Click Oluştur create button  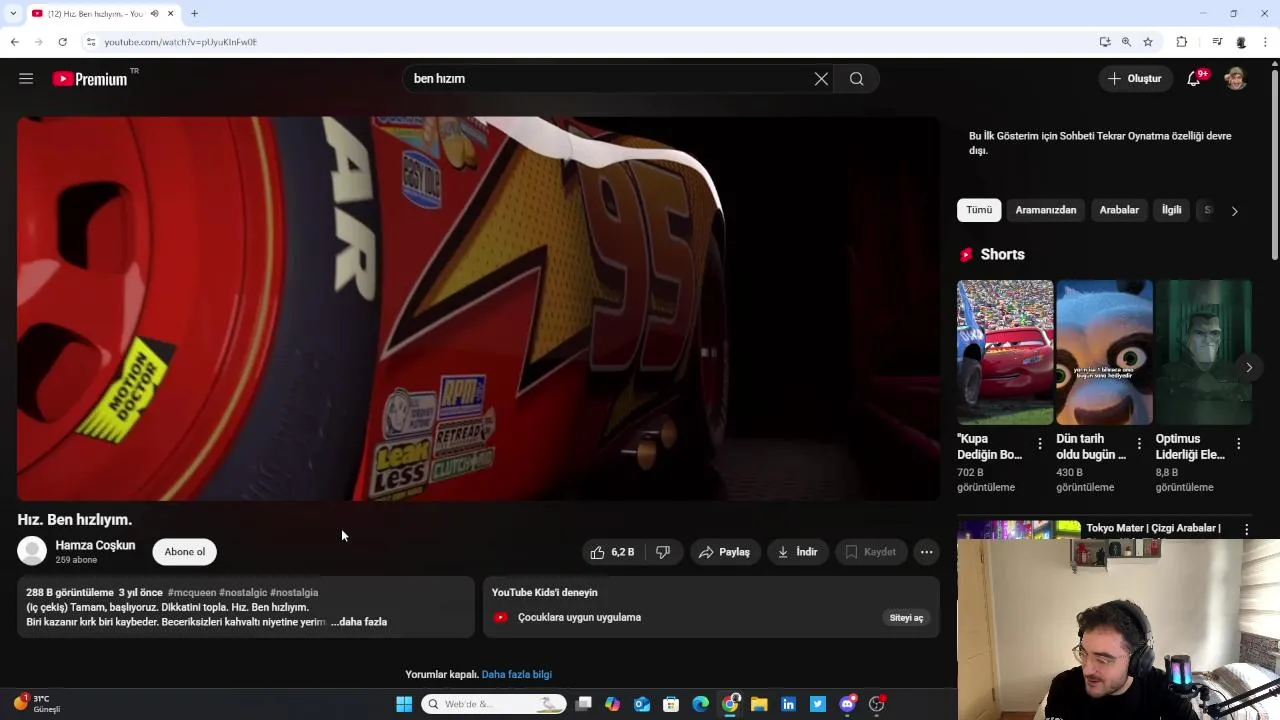pos(1136,79)
